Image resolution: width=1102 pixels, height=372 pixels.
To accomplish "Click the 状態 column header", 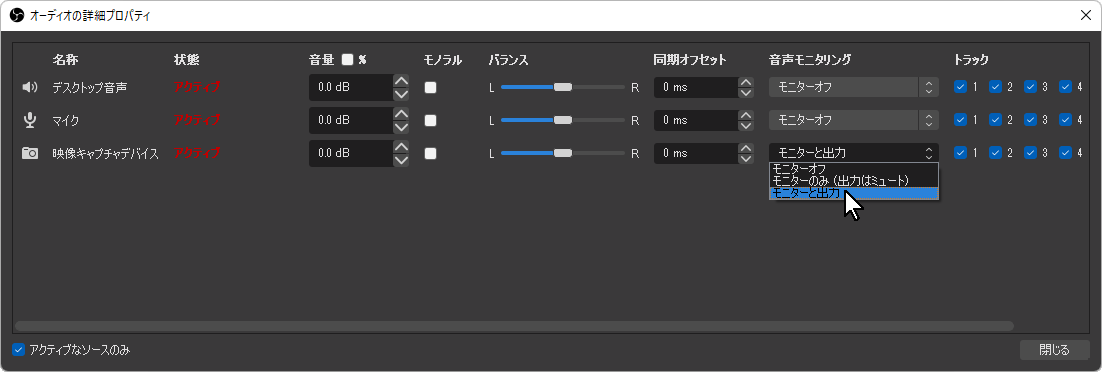I will (x=186, y=60).
